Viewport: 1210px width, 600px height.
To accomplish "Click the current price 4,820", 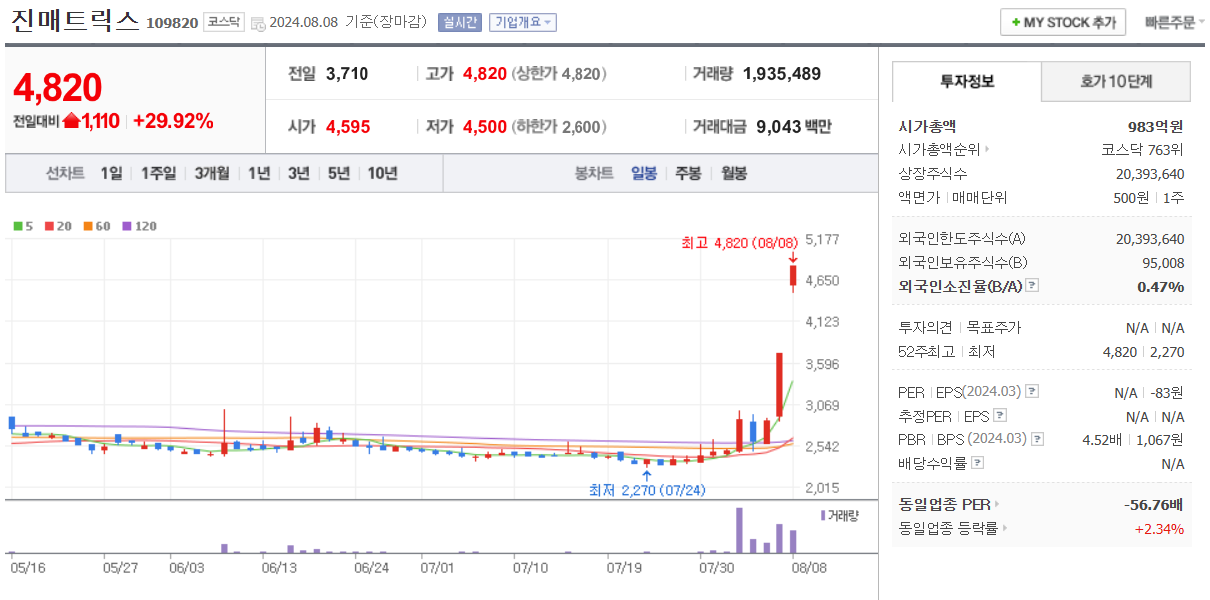I will point(58,88).
